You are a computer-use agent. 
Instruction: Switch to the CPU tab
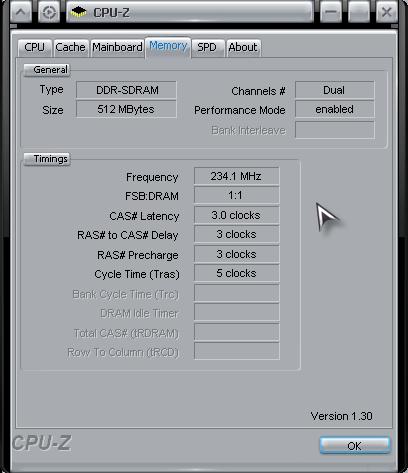[x=34, y=47]
